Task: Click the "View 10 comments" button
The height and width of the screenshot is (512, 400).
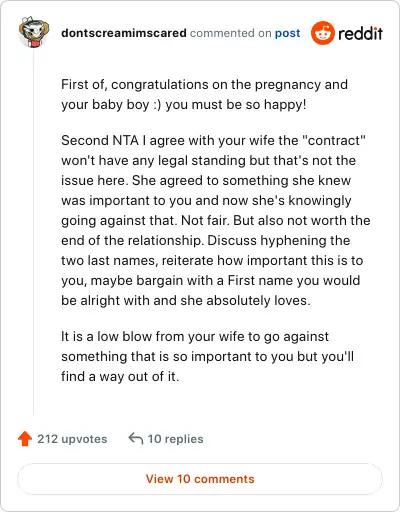Action: [200, 479]
